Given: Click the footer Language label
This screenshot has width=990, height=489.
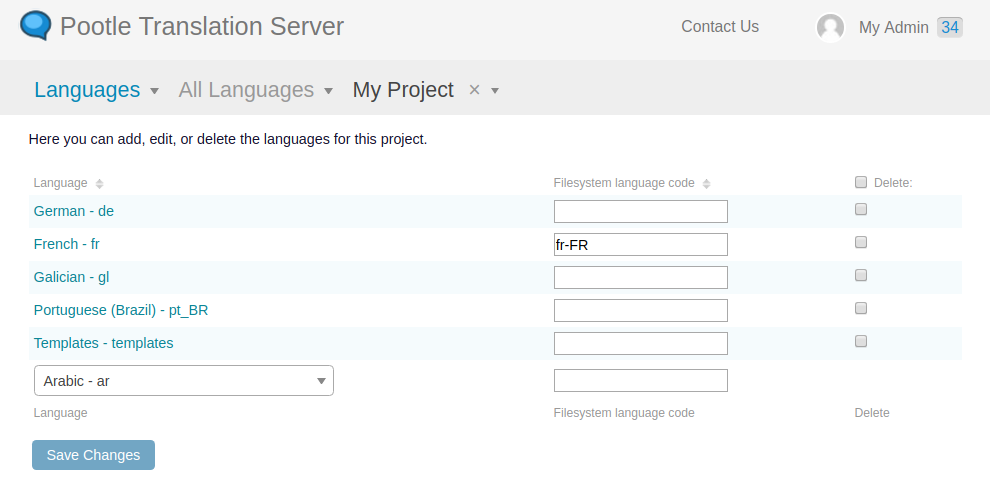Looking at the screenshot, I should 61,413.
